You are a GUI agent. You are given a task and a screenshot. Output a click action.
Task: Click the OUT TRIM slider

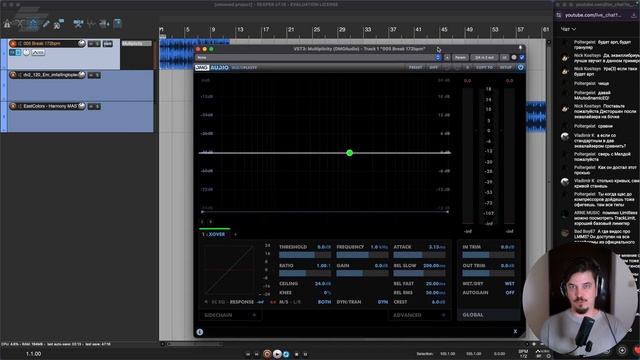pyautogui.click(x=488, y=273)
